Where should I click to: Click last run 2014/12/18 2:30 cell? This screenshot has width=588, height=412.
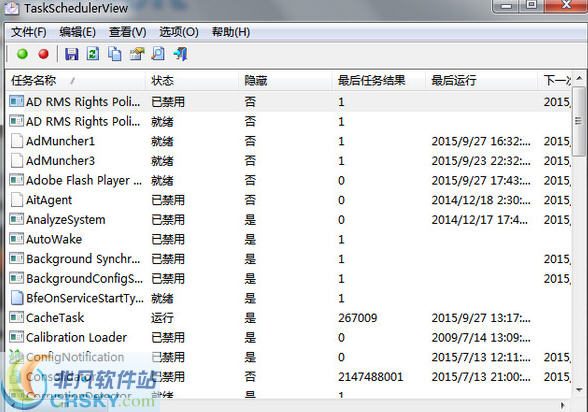point(481,200)
